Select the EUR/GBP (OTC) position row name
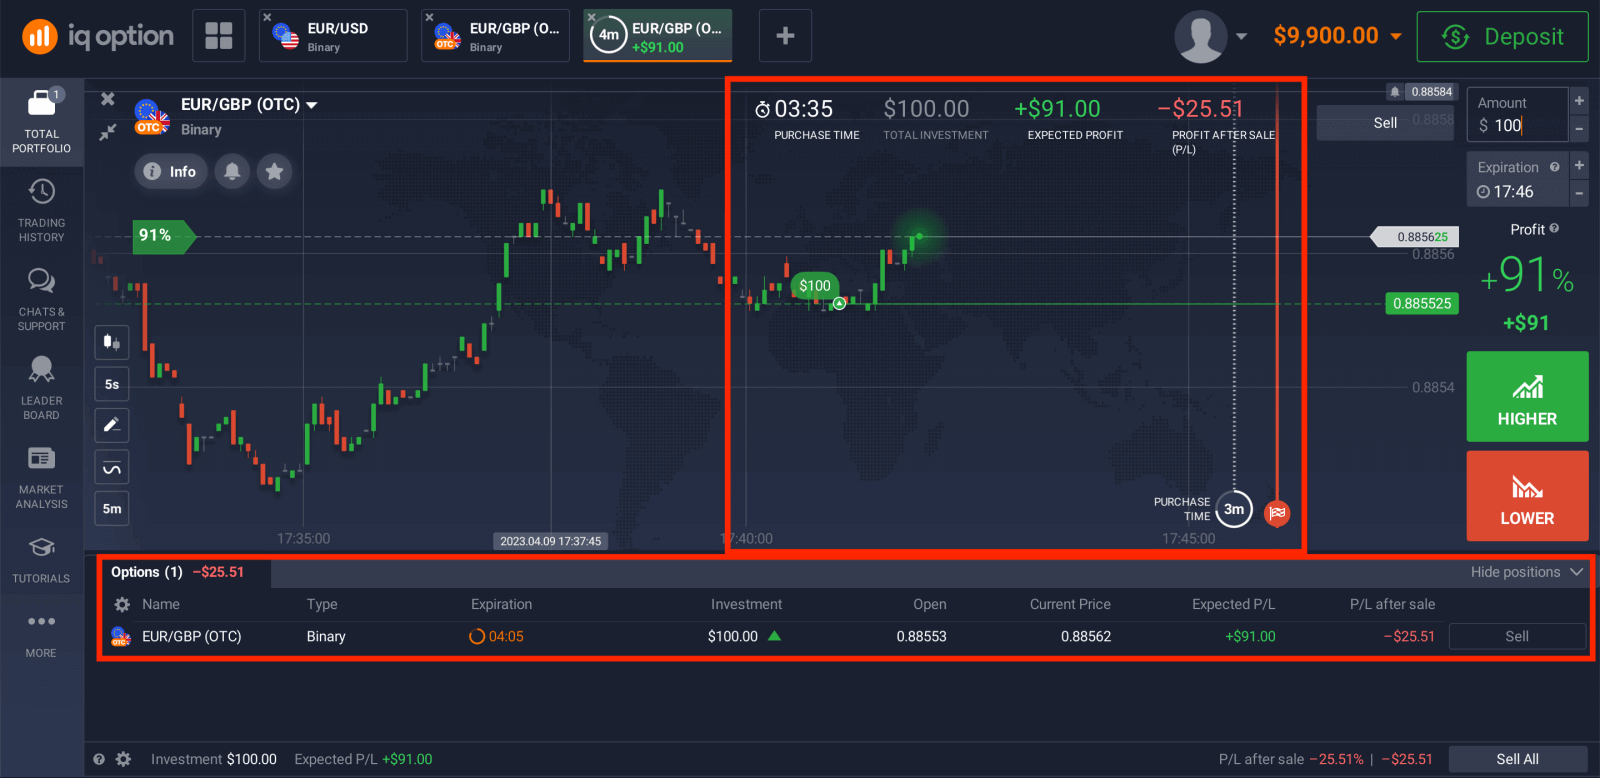The height and width of the screenshot is (778, 1600). (191, 636)
